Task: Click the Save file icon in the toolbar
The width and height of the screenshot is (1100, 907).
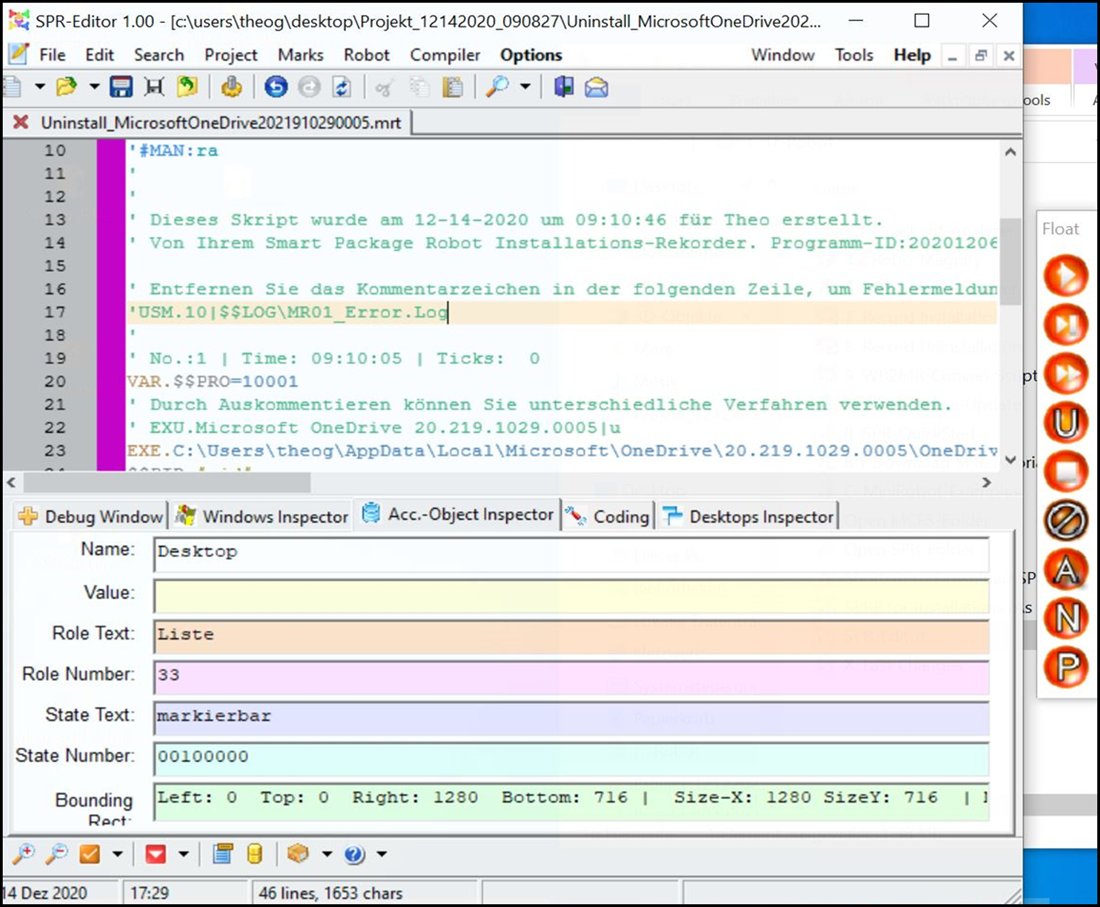Action: 120,87
